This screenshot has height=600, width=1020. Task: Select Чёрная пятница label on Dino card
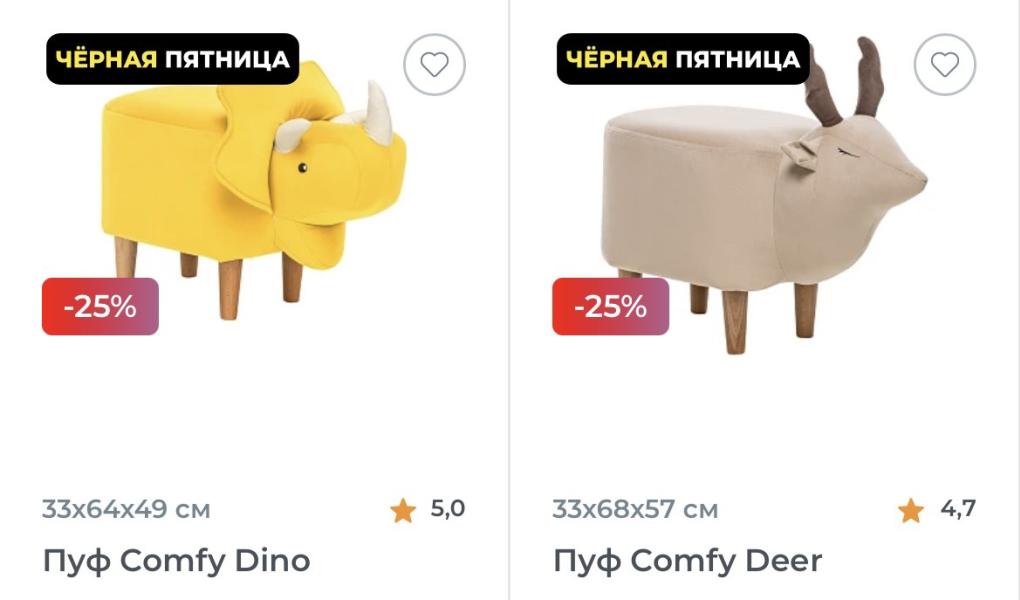(x=172, y=59)
